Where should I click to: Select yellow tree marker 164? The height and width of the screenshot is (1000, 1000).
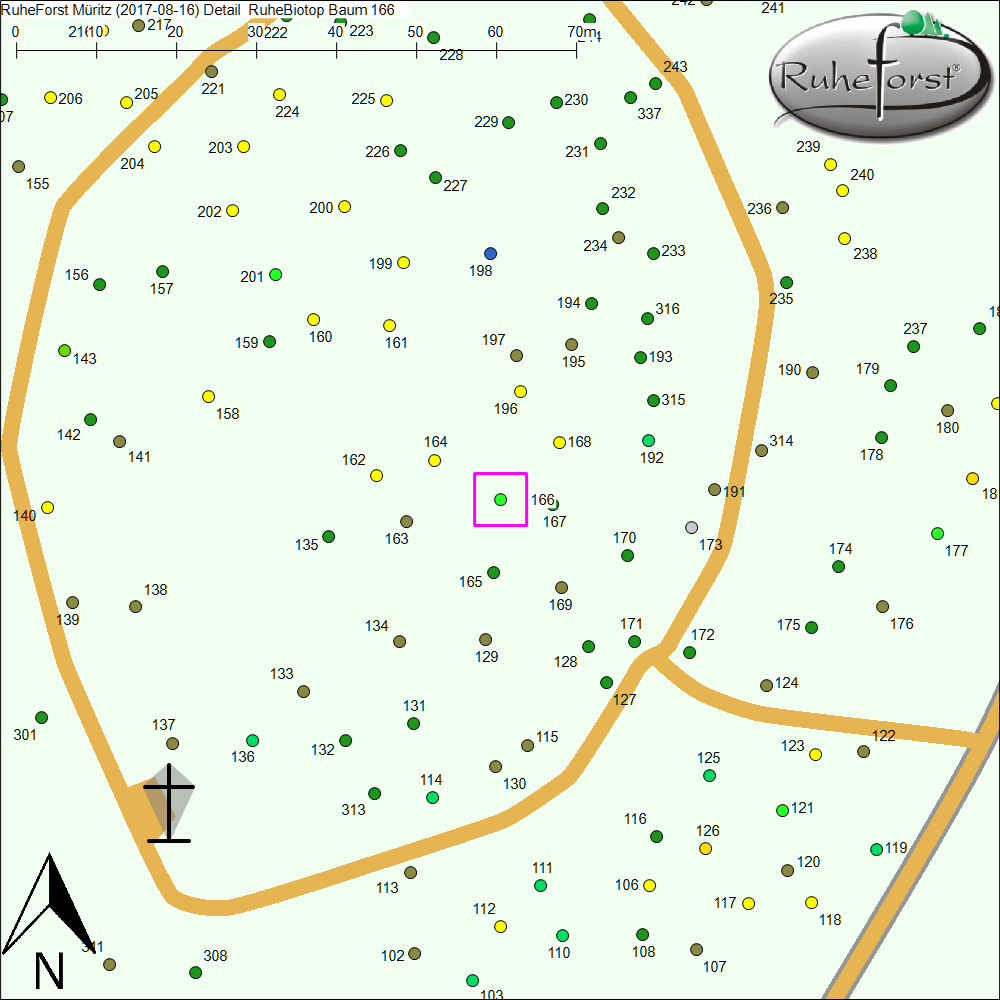point(434,461)
